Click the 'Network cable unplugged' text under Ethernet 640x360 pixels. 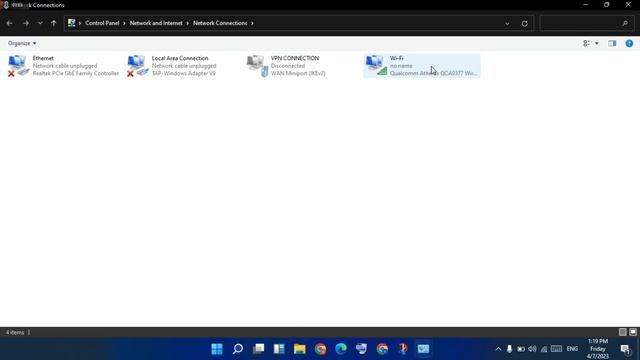65,66
